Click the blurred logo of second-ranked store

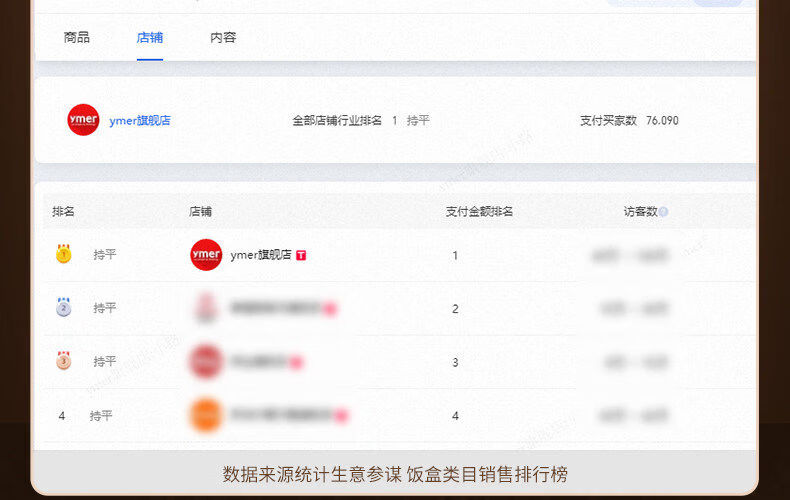[206, 308]
